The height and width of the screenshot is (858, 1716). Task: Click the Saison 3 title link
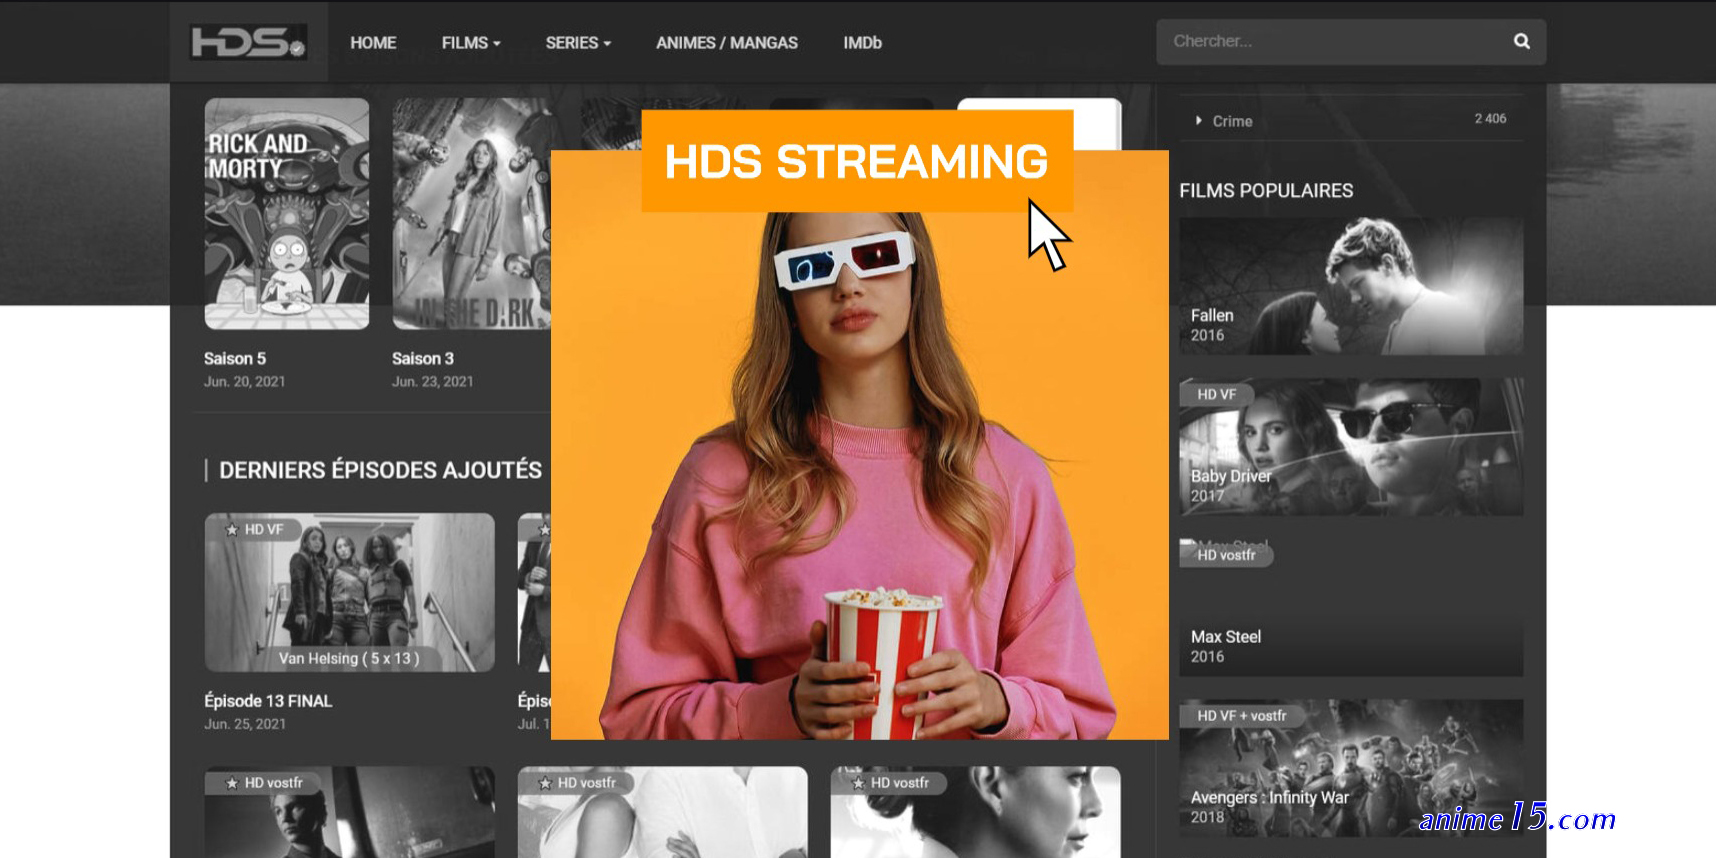coord(423,358)
